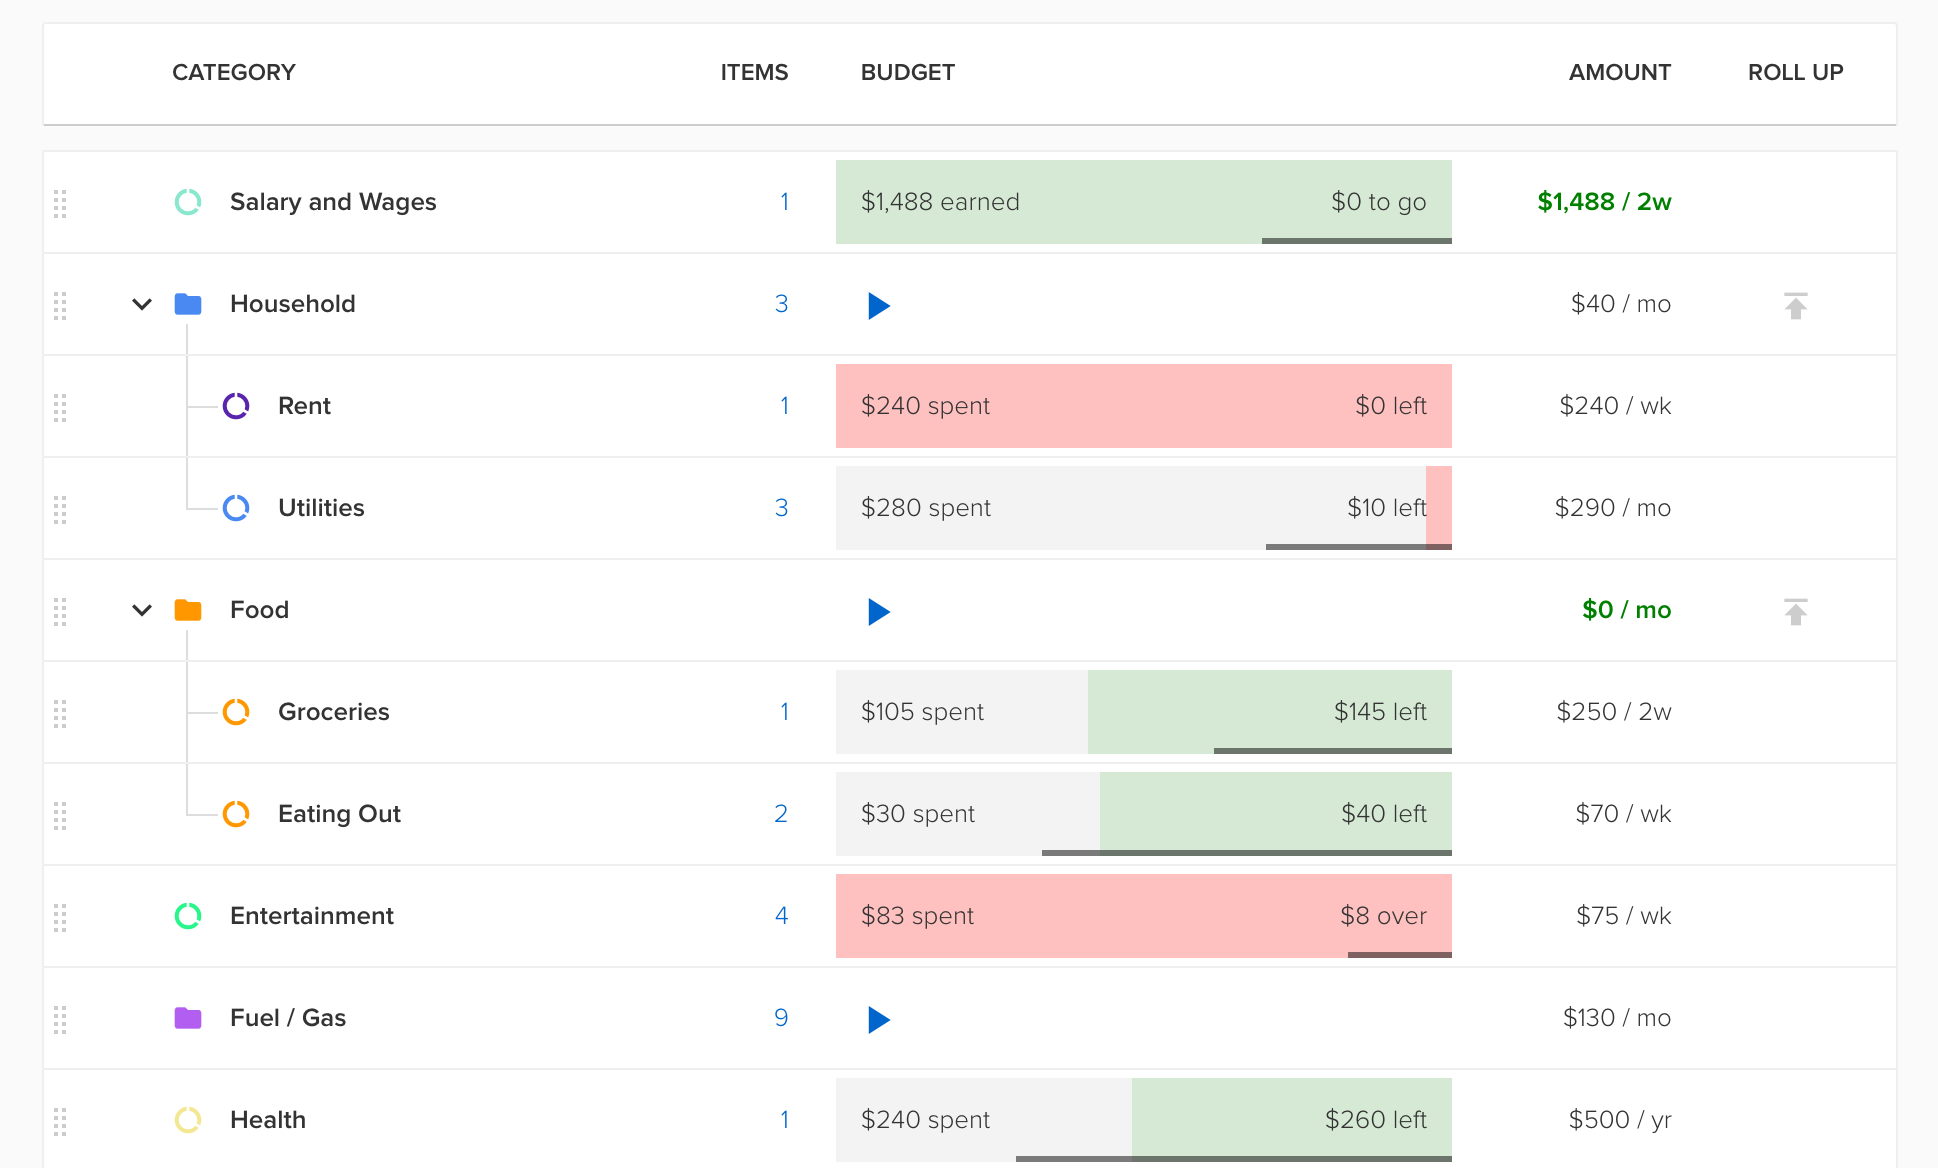Open the 9 items link for Fuel / Gas
This screenshot has width=1938, height=1168.
781,1018
